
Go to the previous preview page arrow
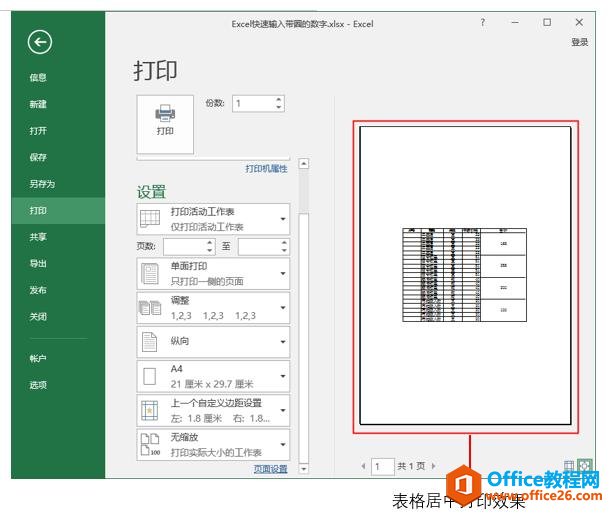(363, 466)
